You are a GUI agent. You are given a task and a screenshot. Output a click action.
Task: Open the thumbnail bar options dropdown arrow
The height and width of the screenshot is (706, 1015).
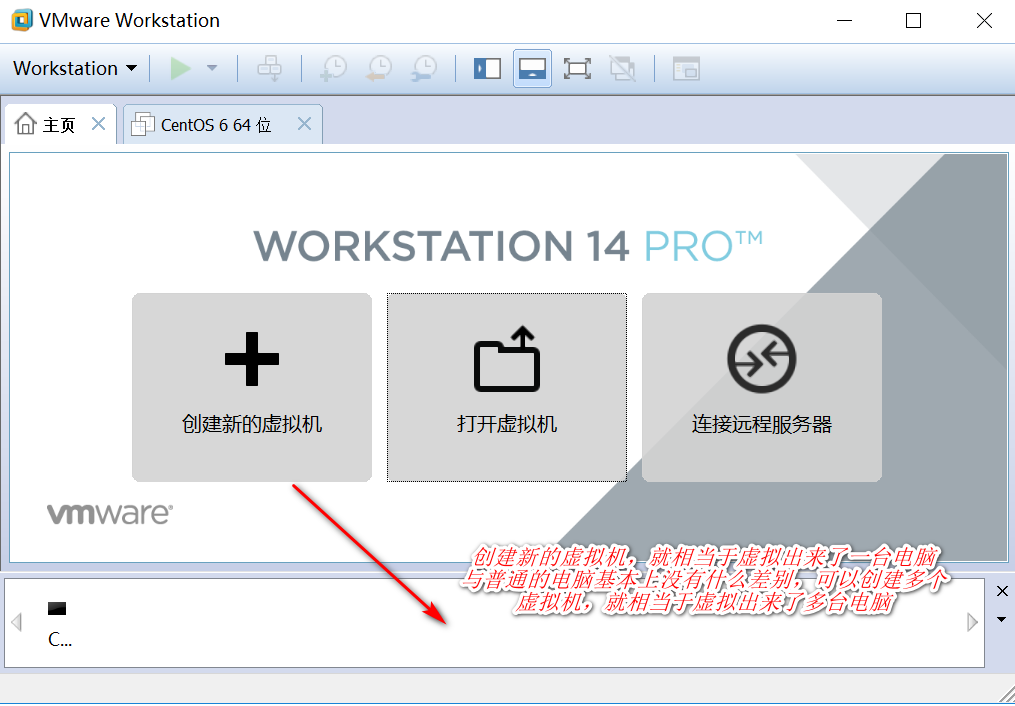pos(1002,619)
